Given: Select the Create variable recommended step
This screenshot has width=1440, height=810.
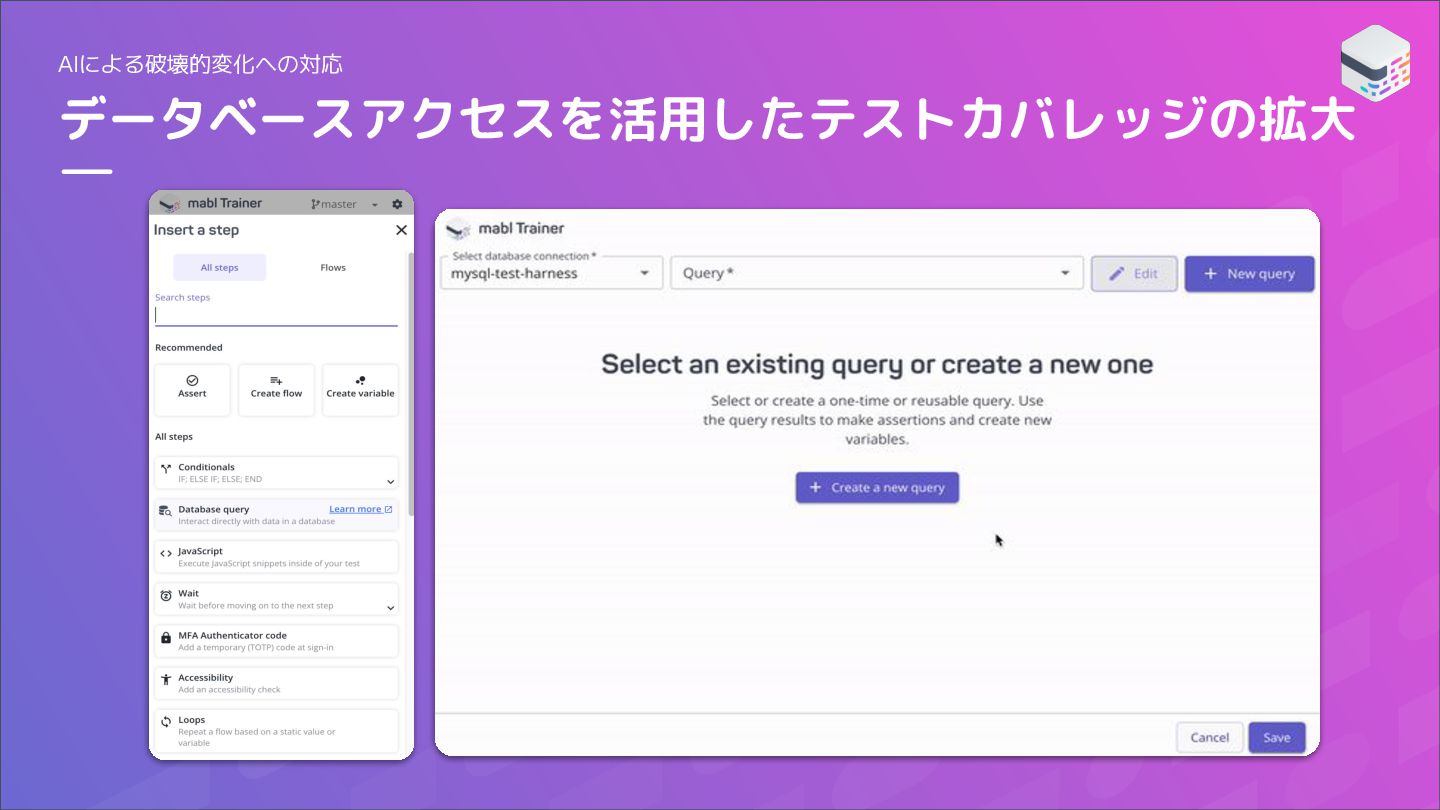Looking at the screenshot, I should 360,389.
